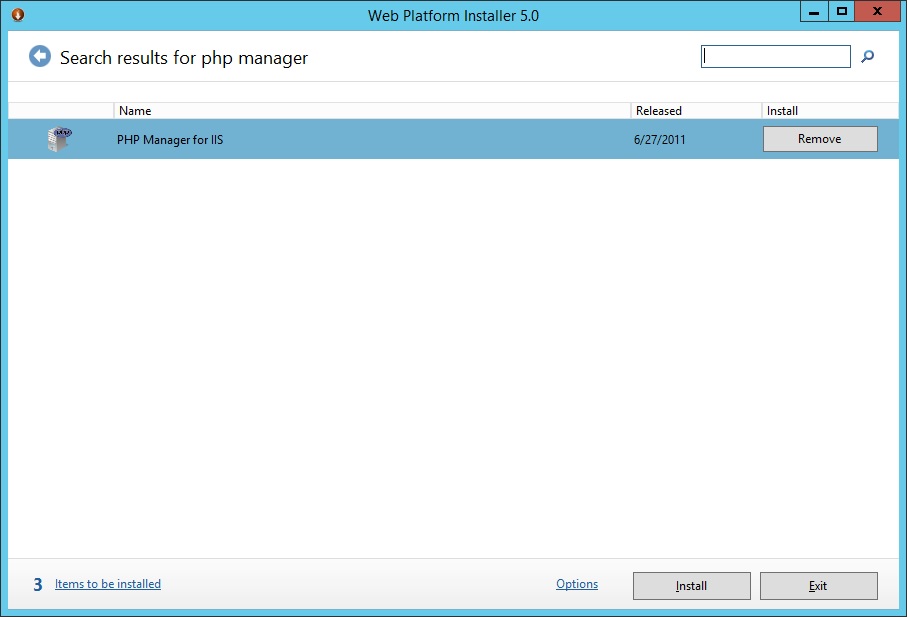The image size is (907, 617).
Task: Focus the search text box
Action: [776, 57]
